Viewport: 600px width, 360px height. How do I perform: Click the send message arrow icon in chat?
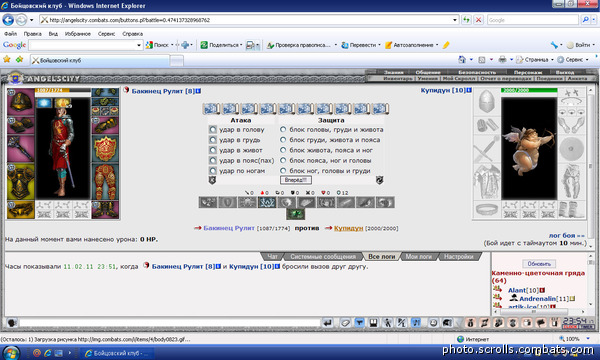tap(328, 323)
